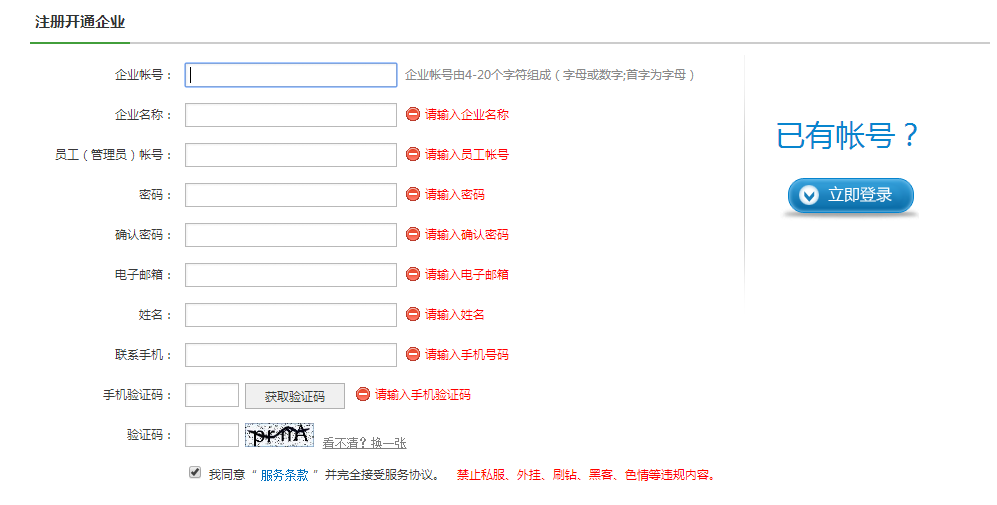Viewport: 997px width, 505px height.
Task: Click the 员工（管理员）帐号 input field
Action: click(x=291, y=155)
